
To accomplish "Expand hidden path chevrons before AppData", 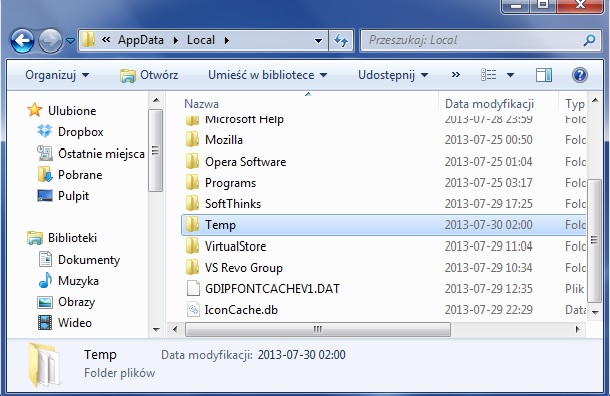I will tap(106, 40).
